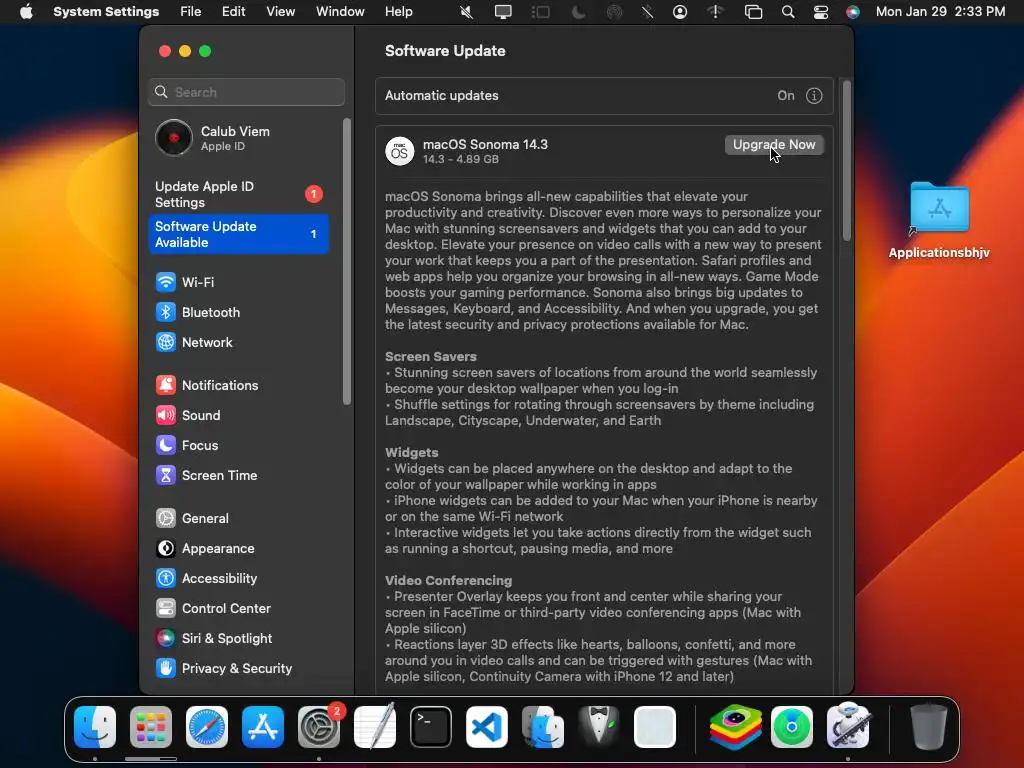Open Spotlight search in menu bar

788,12
